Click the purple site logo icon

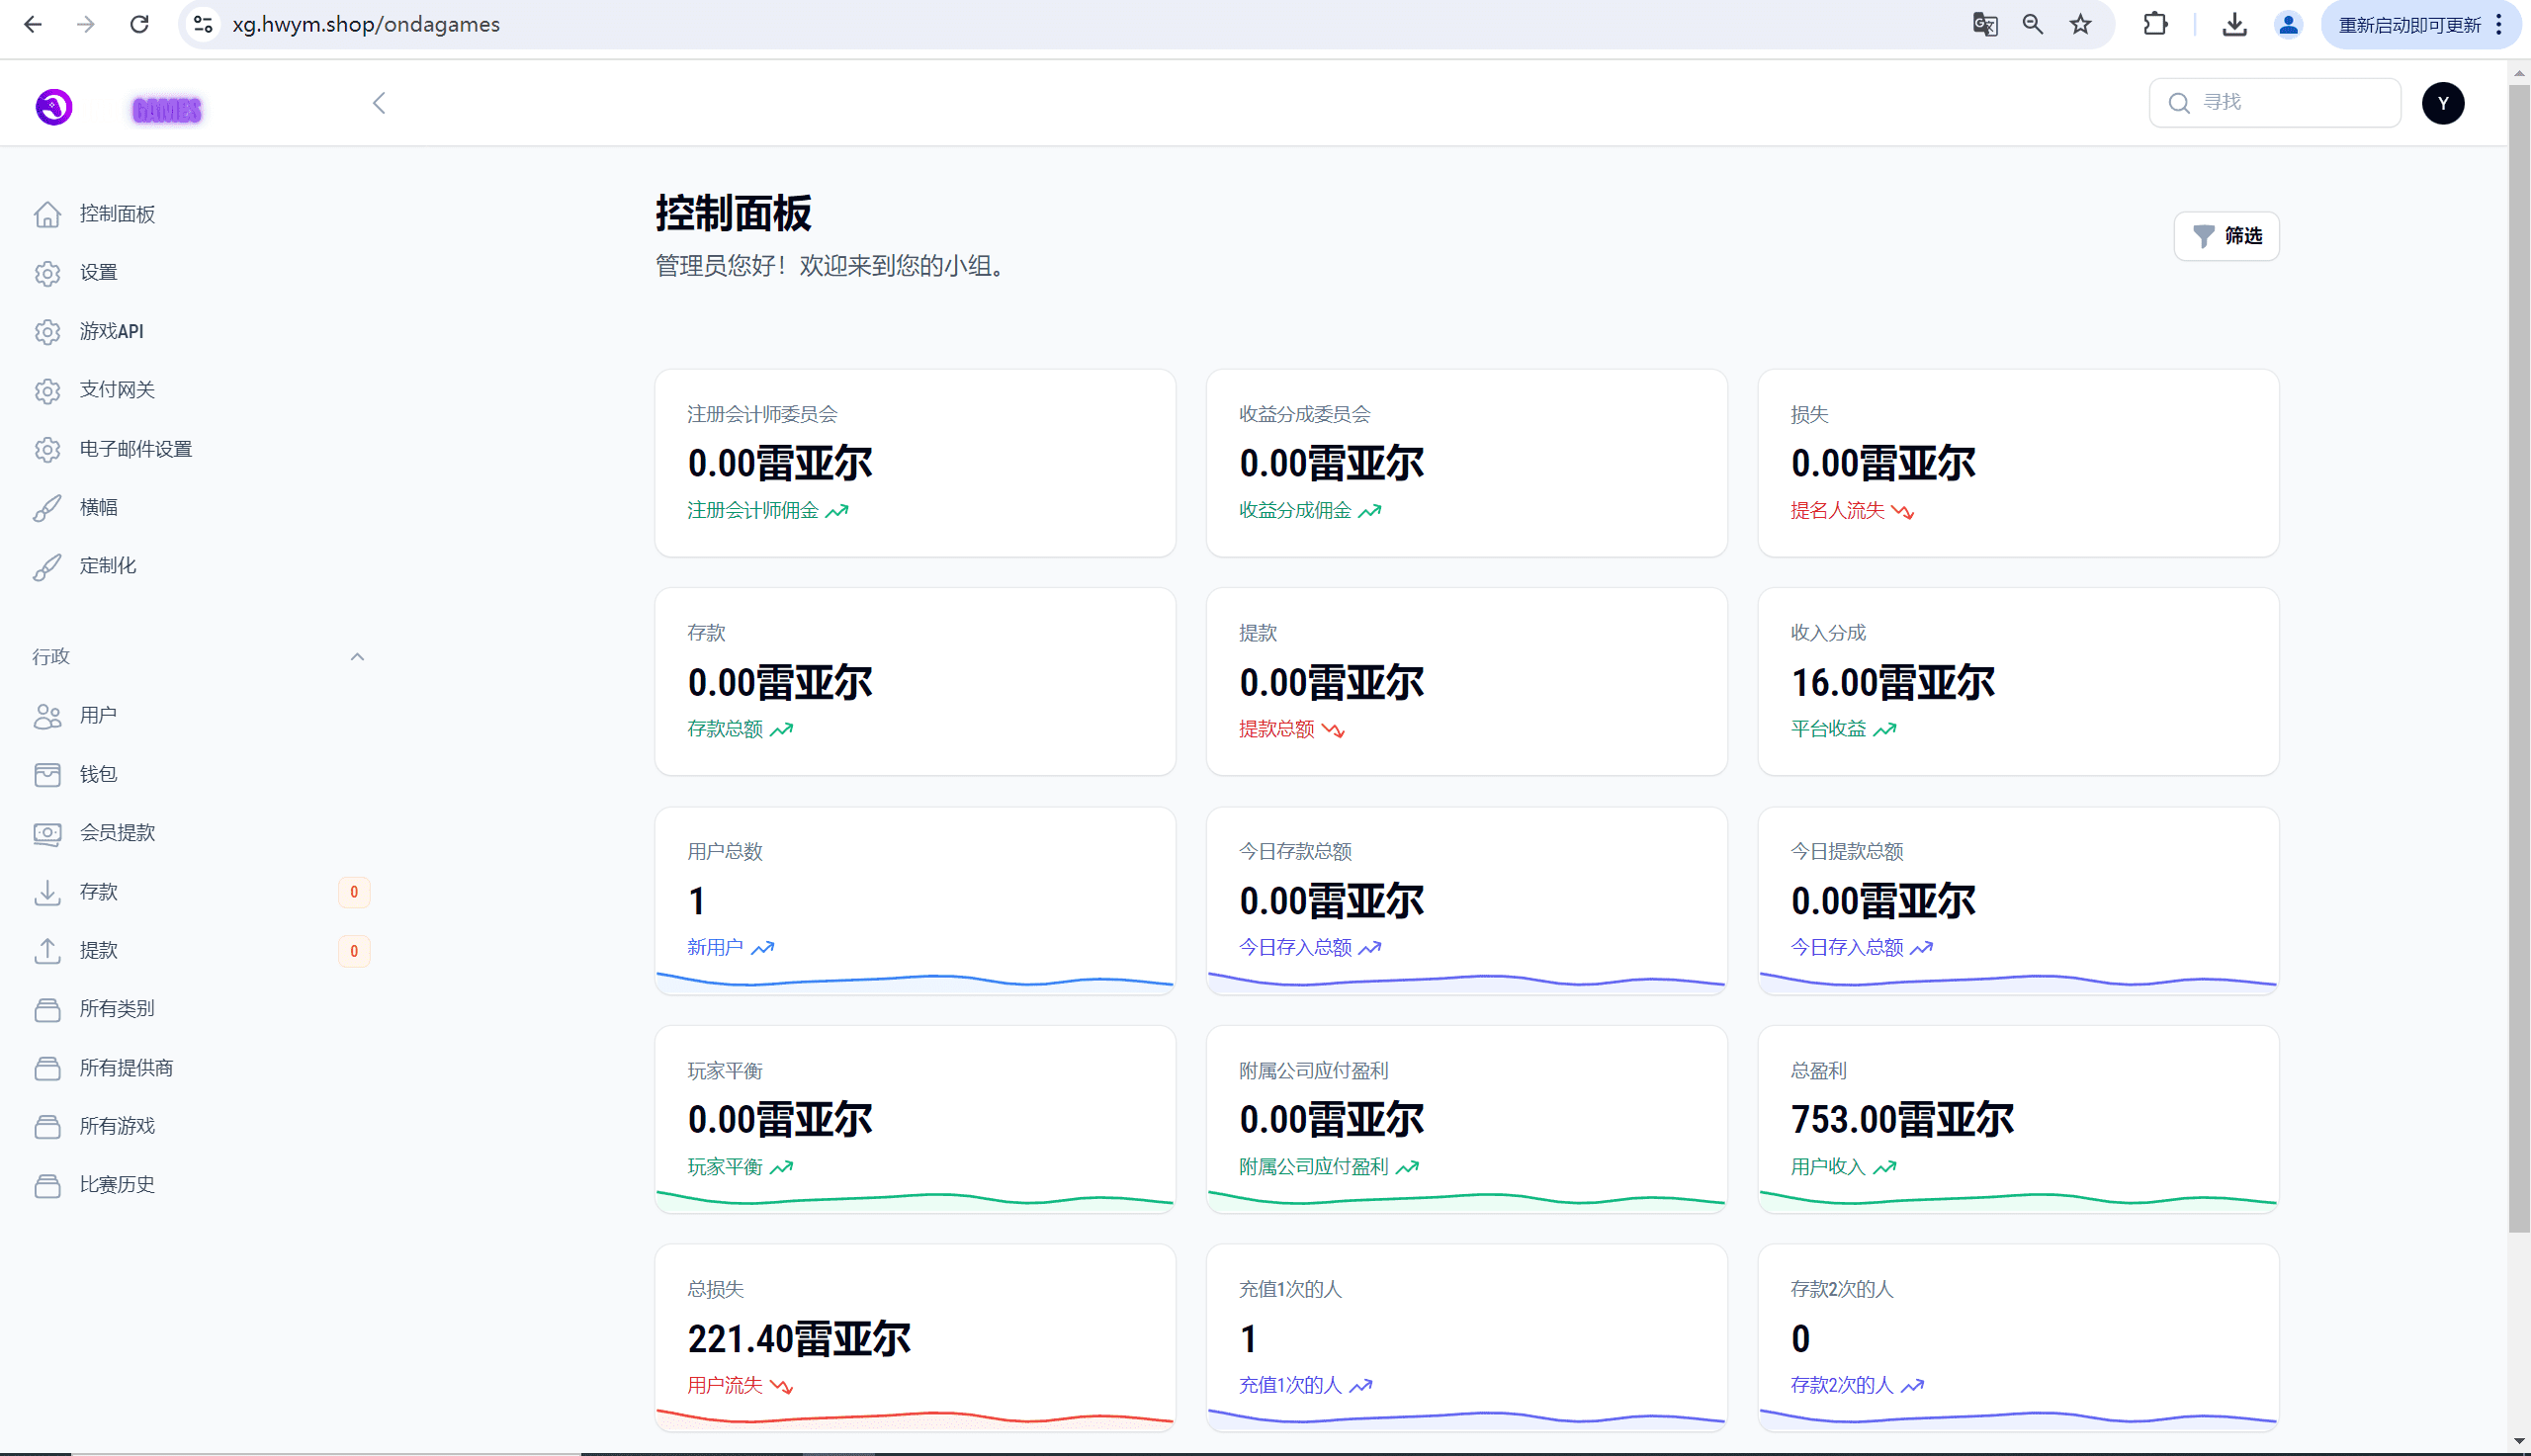(54, 106)
